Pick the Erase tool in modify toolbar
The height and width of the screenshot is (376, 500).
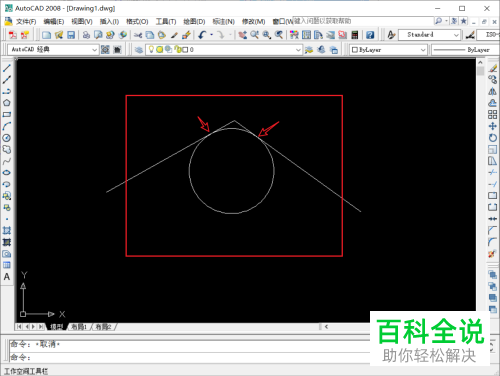coord(493,68)
